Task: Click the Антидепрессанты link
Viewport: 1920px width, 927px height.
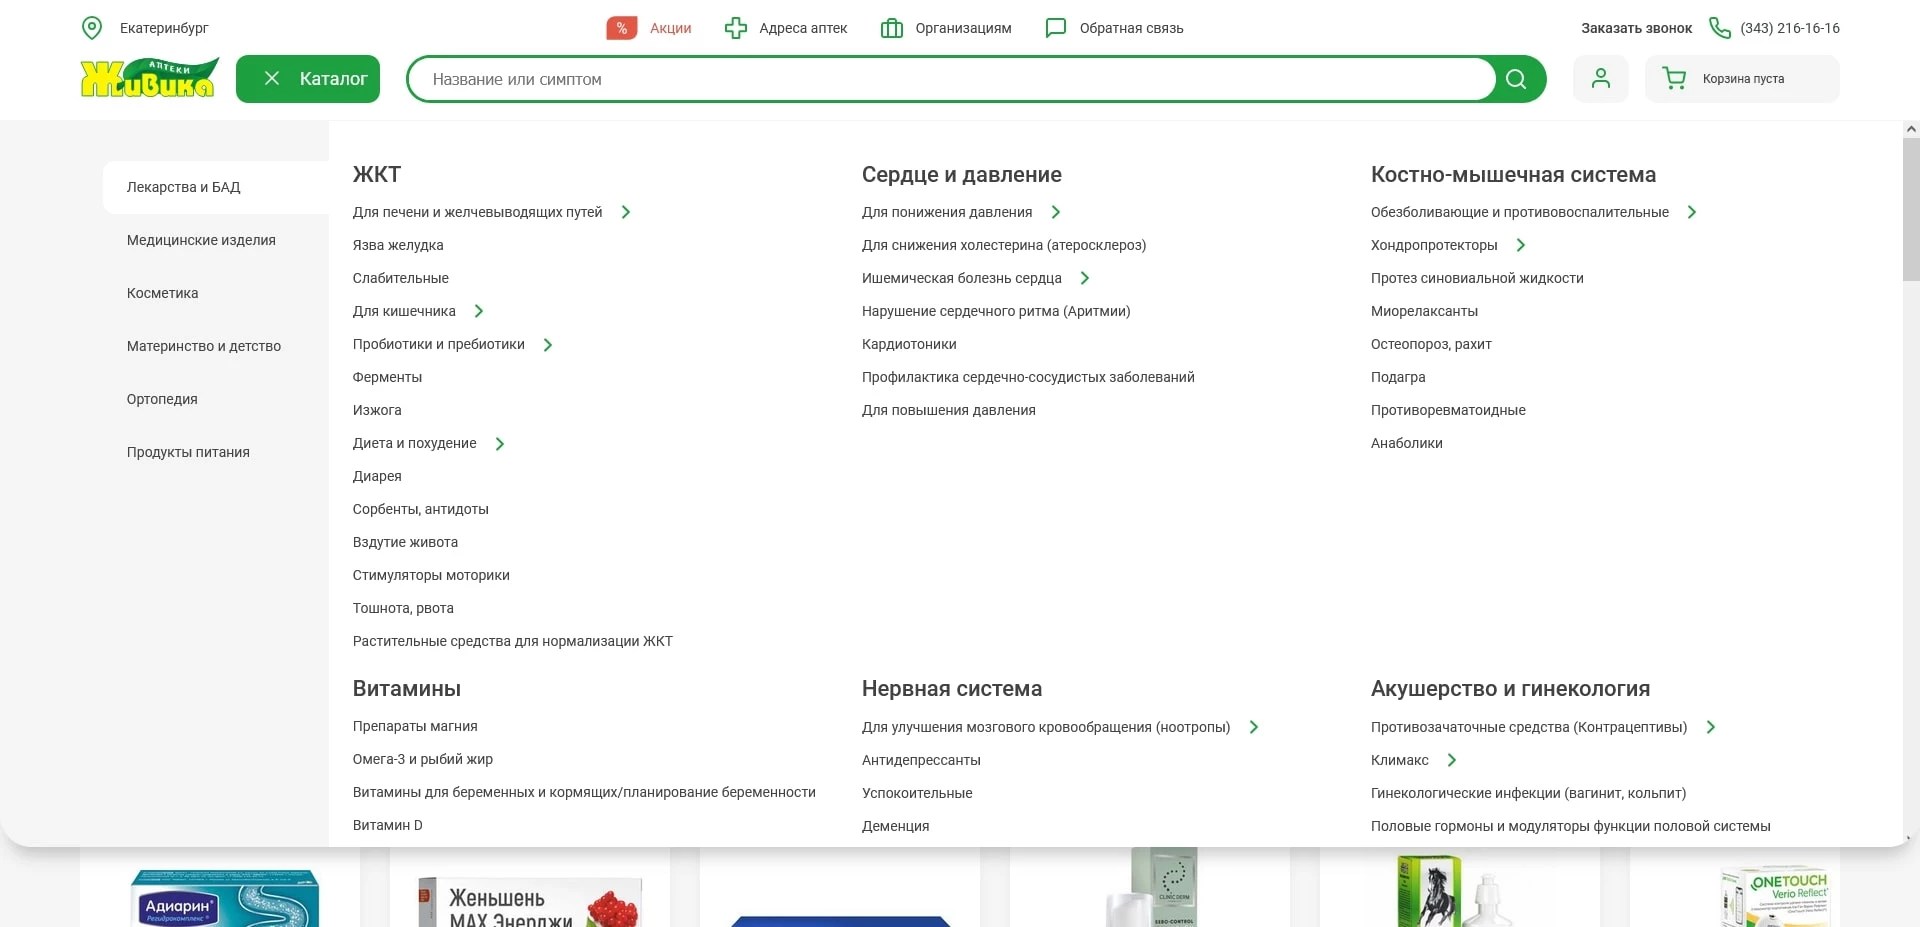Action: point(921,760)
